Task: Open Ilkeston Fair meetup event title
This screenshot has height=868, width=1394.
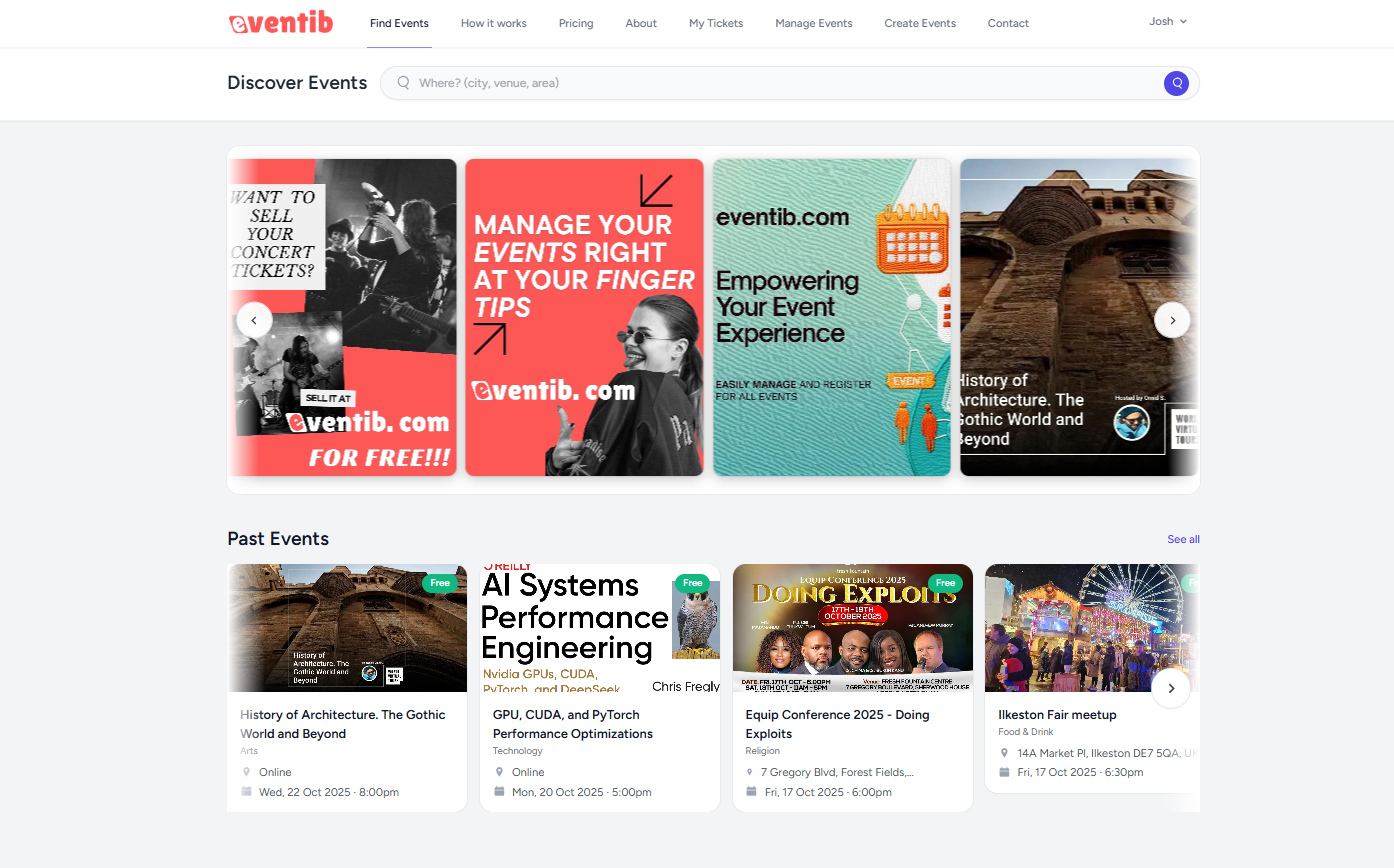Action: pos(1057,715)
